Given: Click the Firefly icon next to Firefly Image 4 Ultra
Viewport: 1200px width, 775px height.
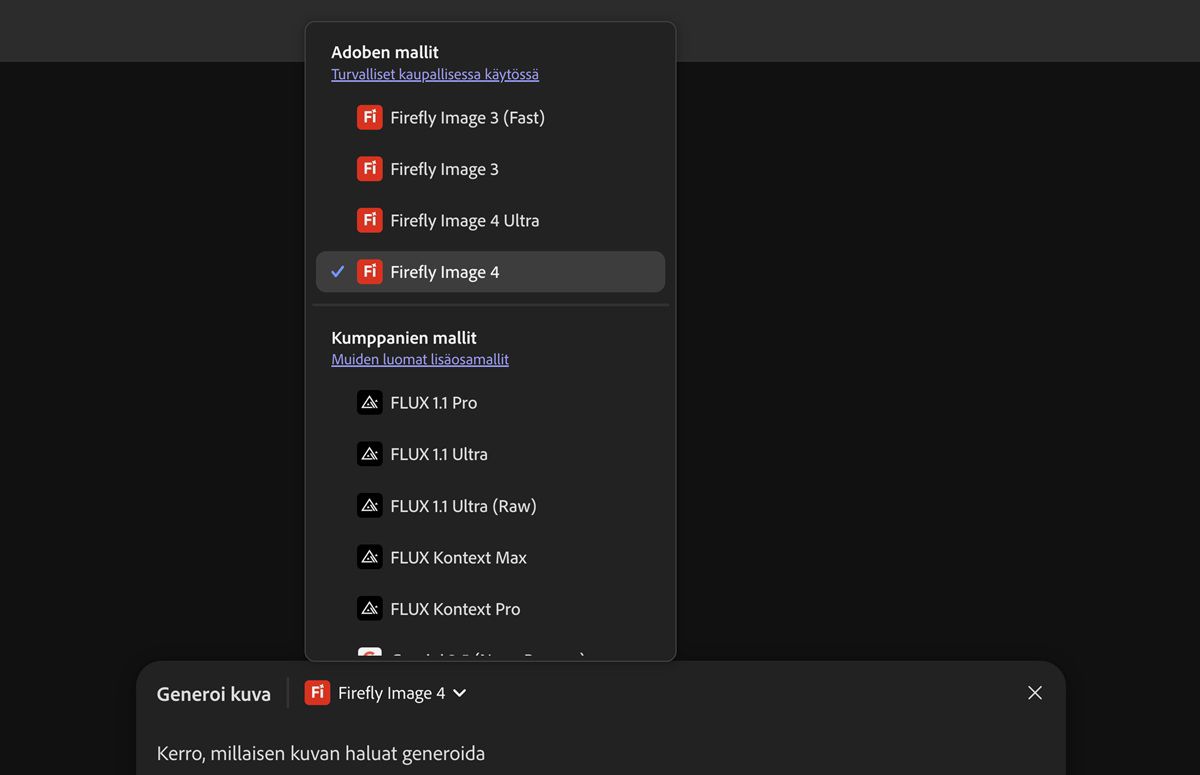Looking at the screenshot, I should point(370,220).
